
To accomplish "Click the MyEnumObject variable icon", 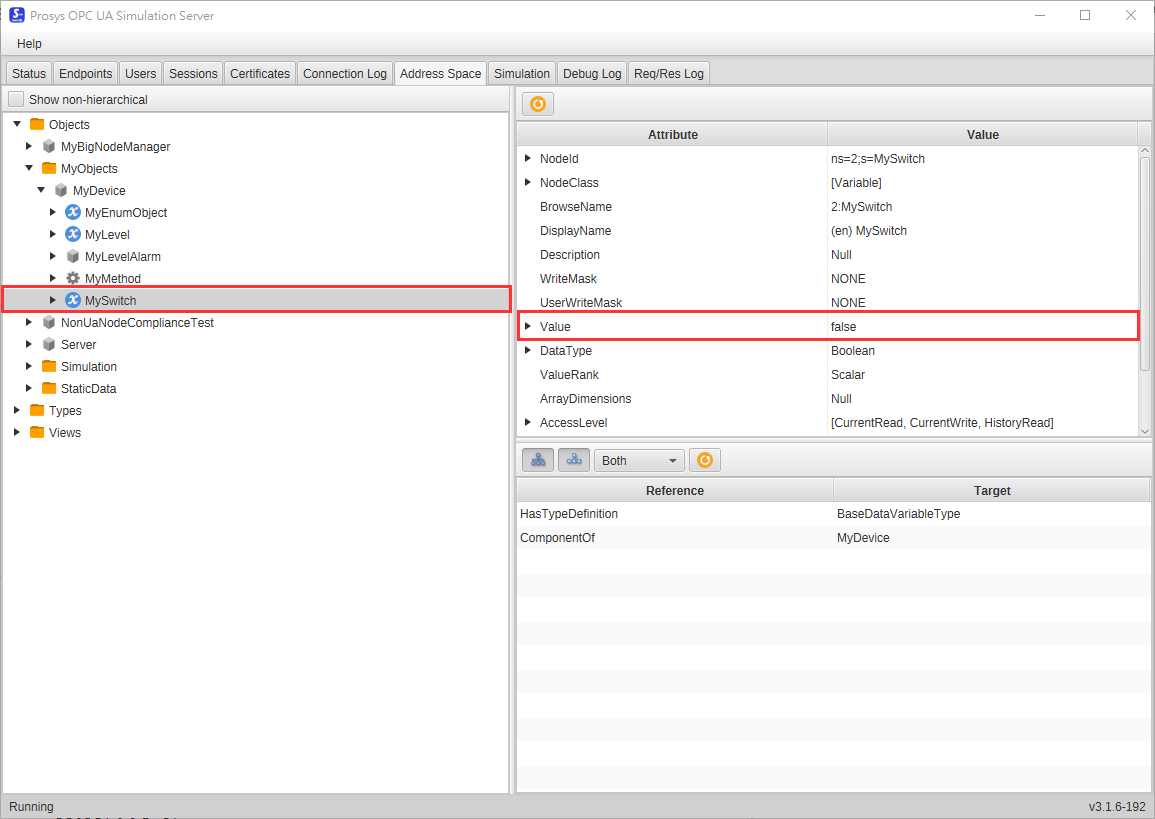I will click(x=73, y=212).
